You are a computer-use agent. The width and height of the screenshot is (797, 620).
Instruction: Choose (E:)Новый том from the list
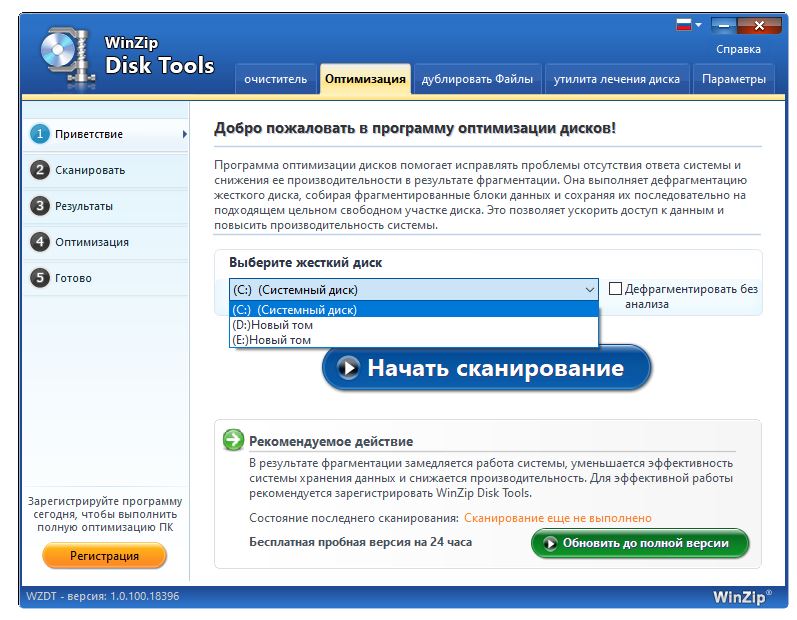click(x=414, y=340)
